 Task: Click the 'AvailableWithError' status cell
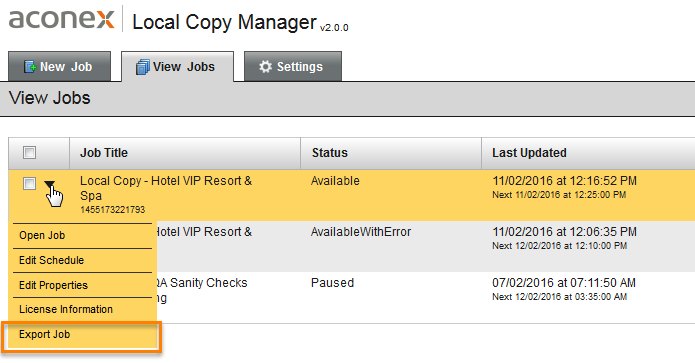pos(361,232)
